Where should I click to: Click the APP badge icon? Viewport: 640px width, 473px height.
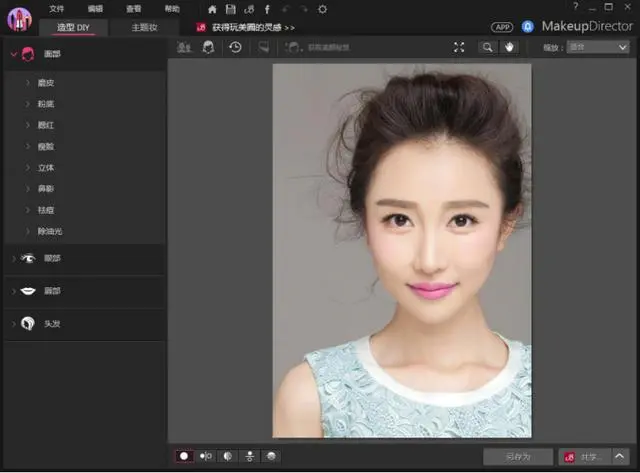coord(502,27)
